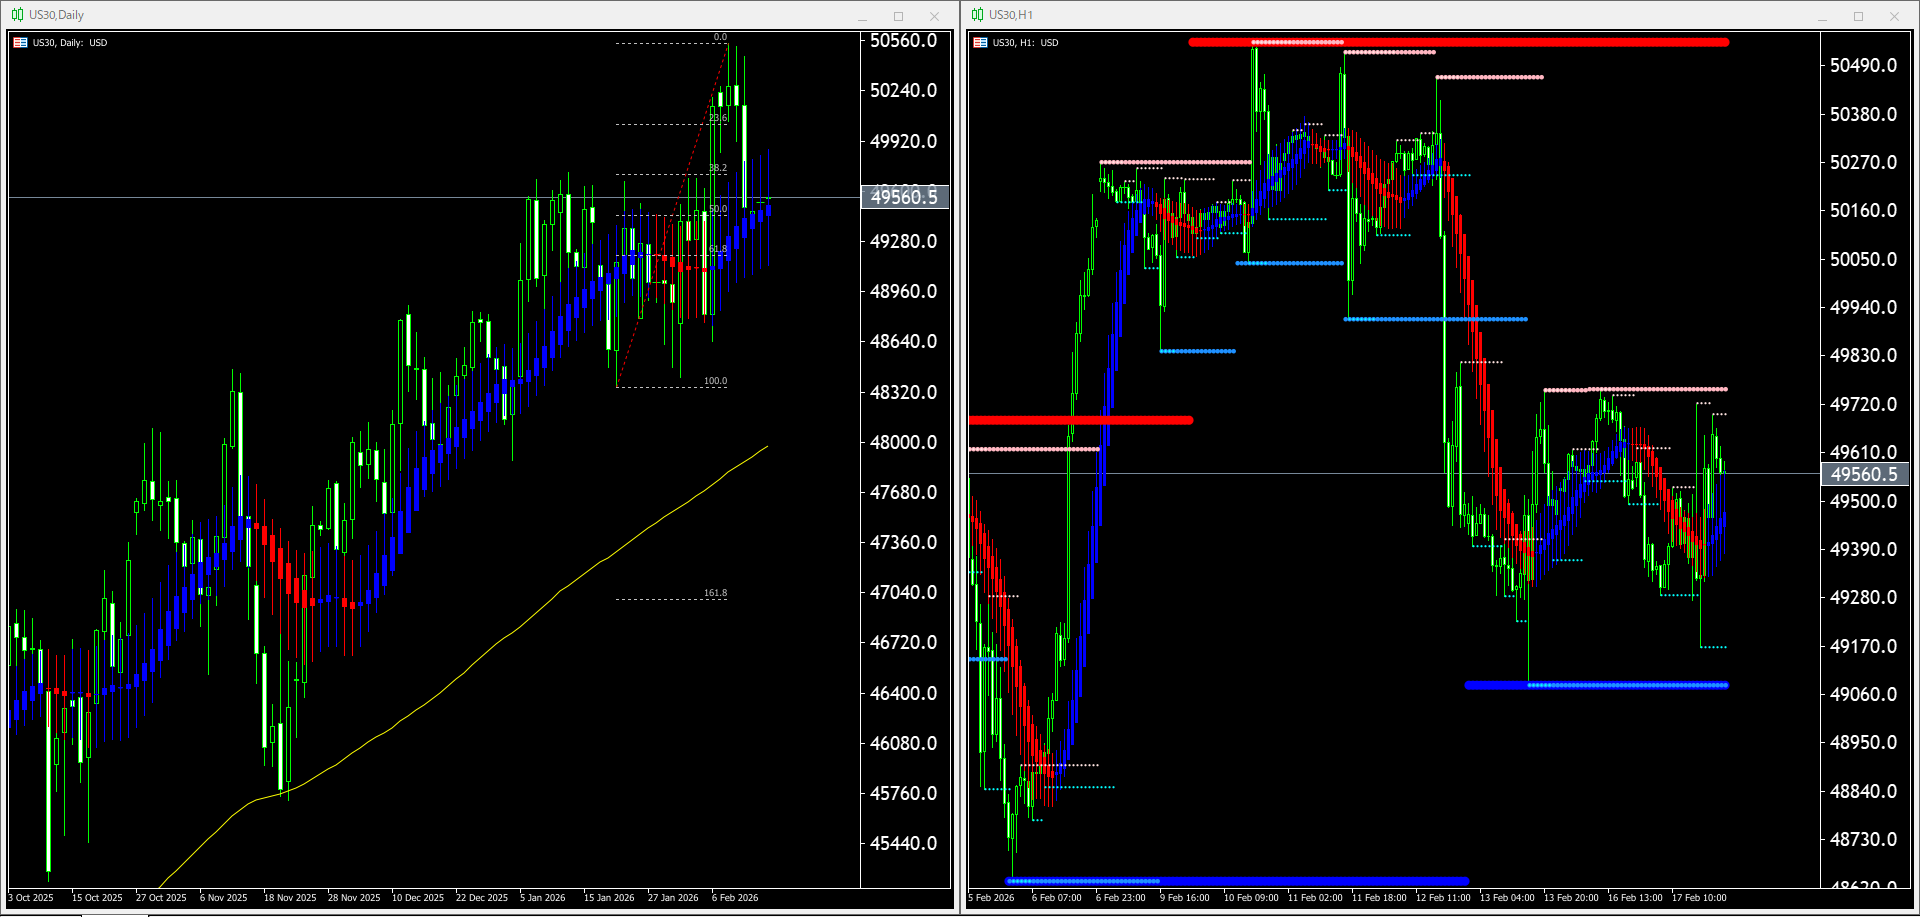
Task: Click the 48000.0 price on Daily scale
Action: (904, 442)
